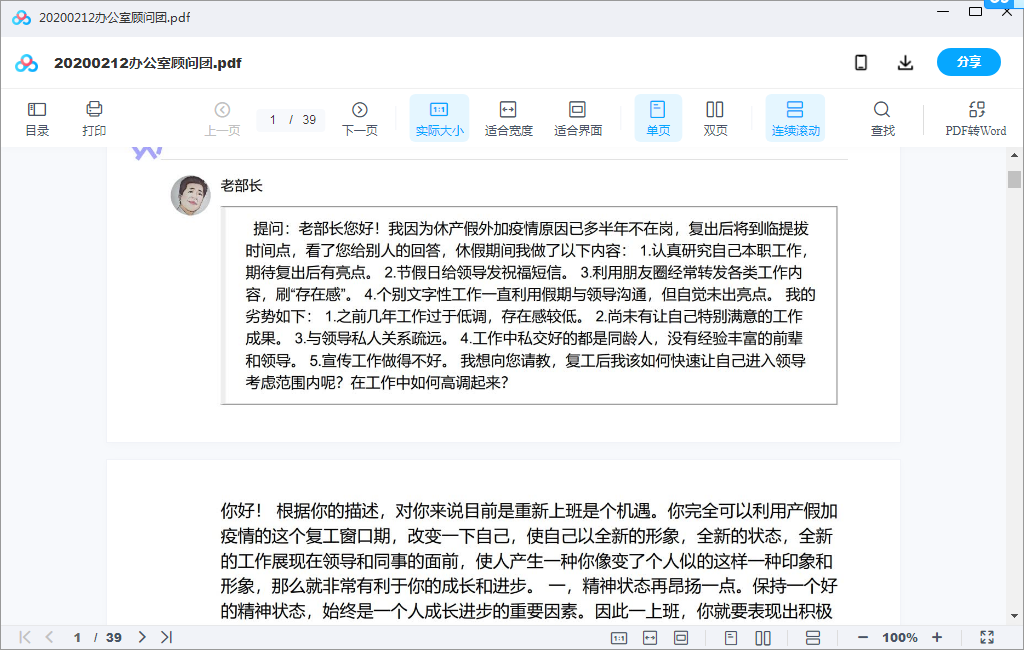The height and width of the screenshot is (650, 1024).
Task: Click the mobile phone icon in header
Action: [861, 62]
